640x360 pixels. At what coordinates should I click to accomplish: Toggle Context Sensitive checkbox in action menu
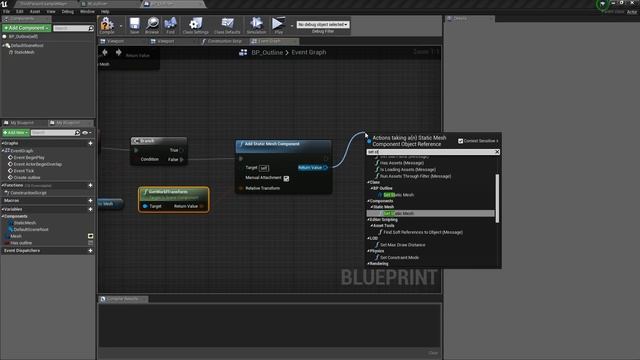tap(460, 141)
